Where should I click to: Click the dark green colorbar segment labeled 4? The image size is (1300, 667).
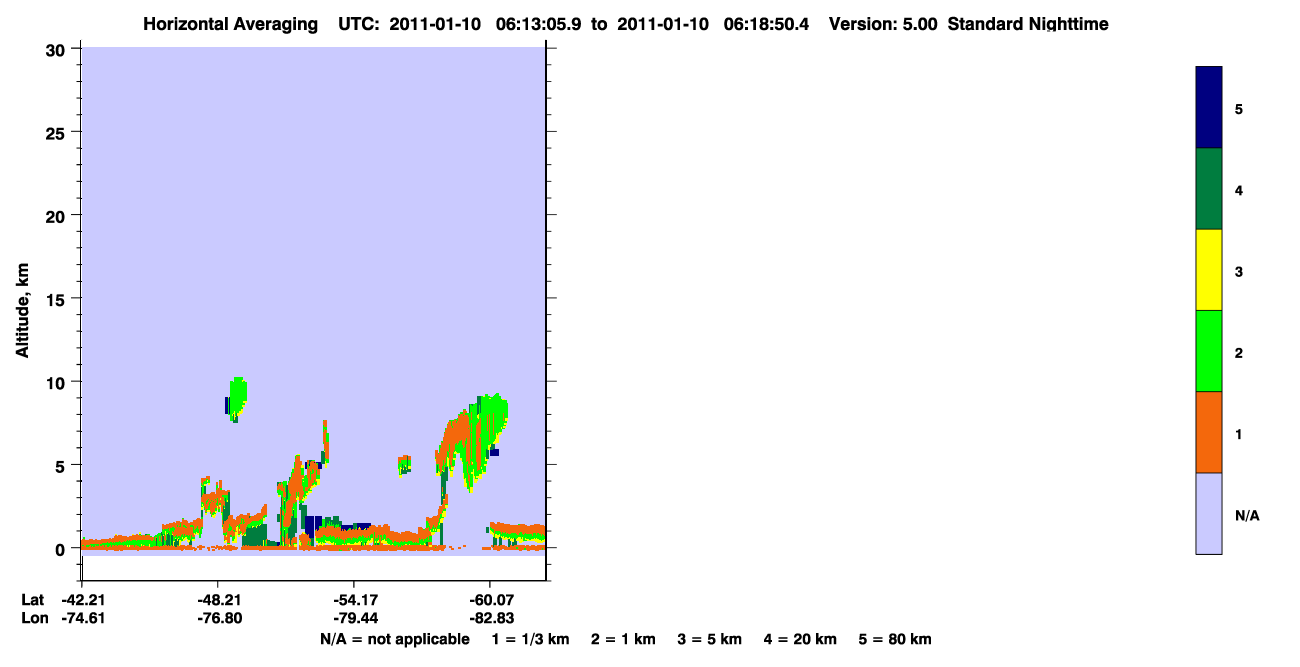[x=1209, y=189]
